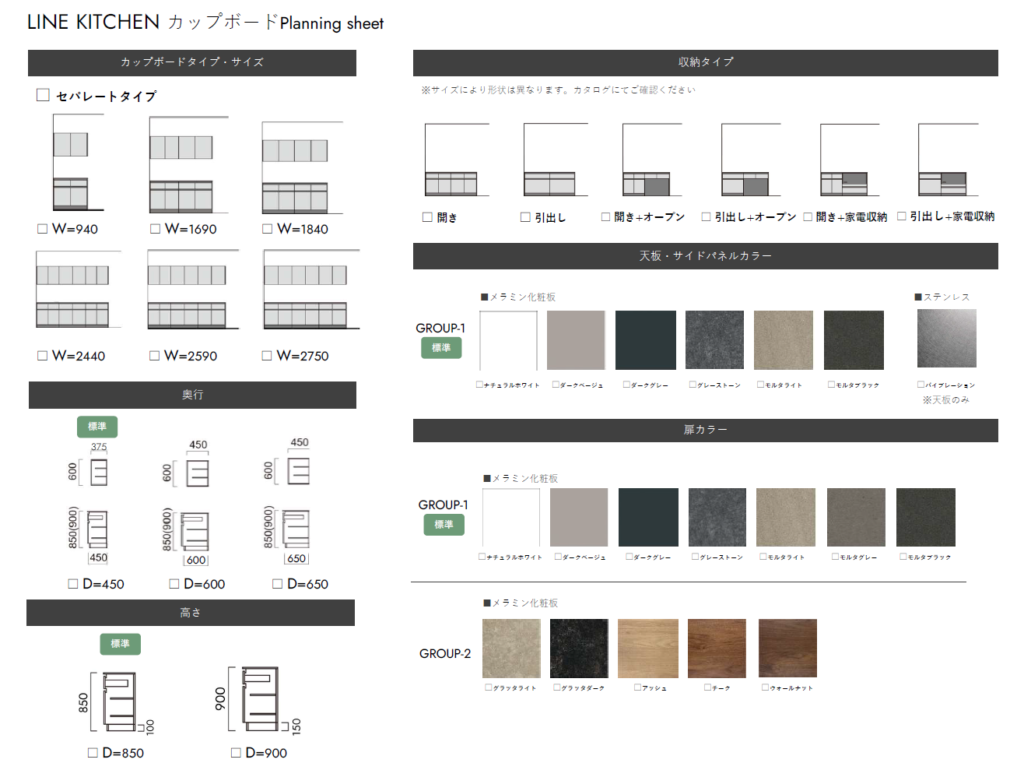Click the 標準 badge under 高さ
This screenshot has height=770, width=1024.
120,644
